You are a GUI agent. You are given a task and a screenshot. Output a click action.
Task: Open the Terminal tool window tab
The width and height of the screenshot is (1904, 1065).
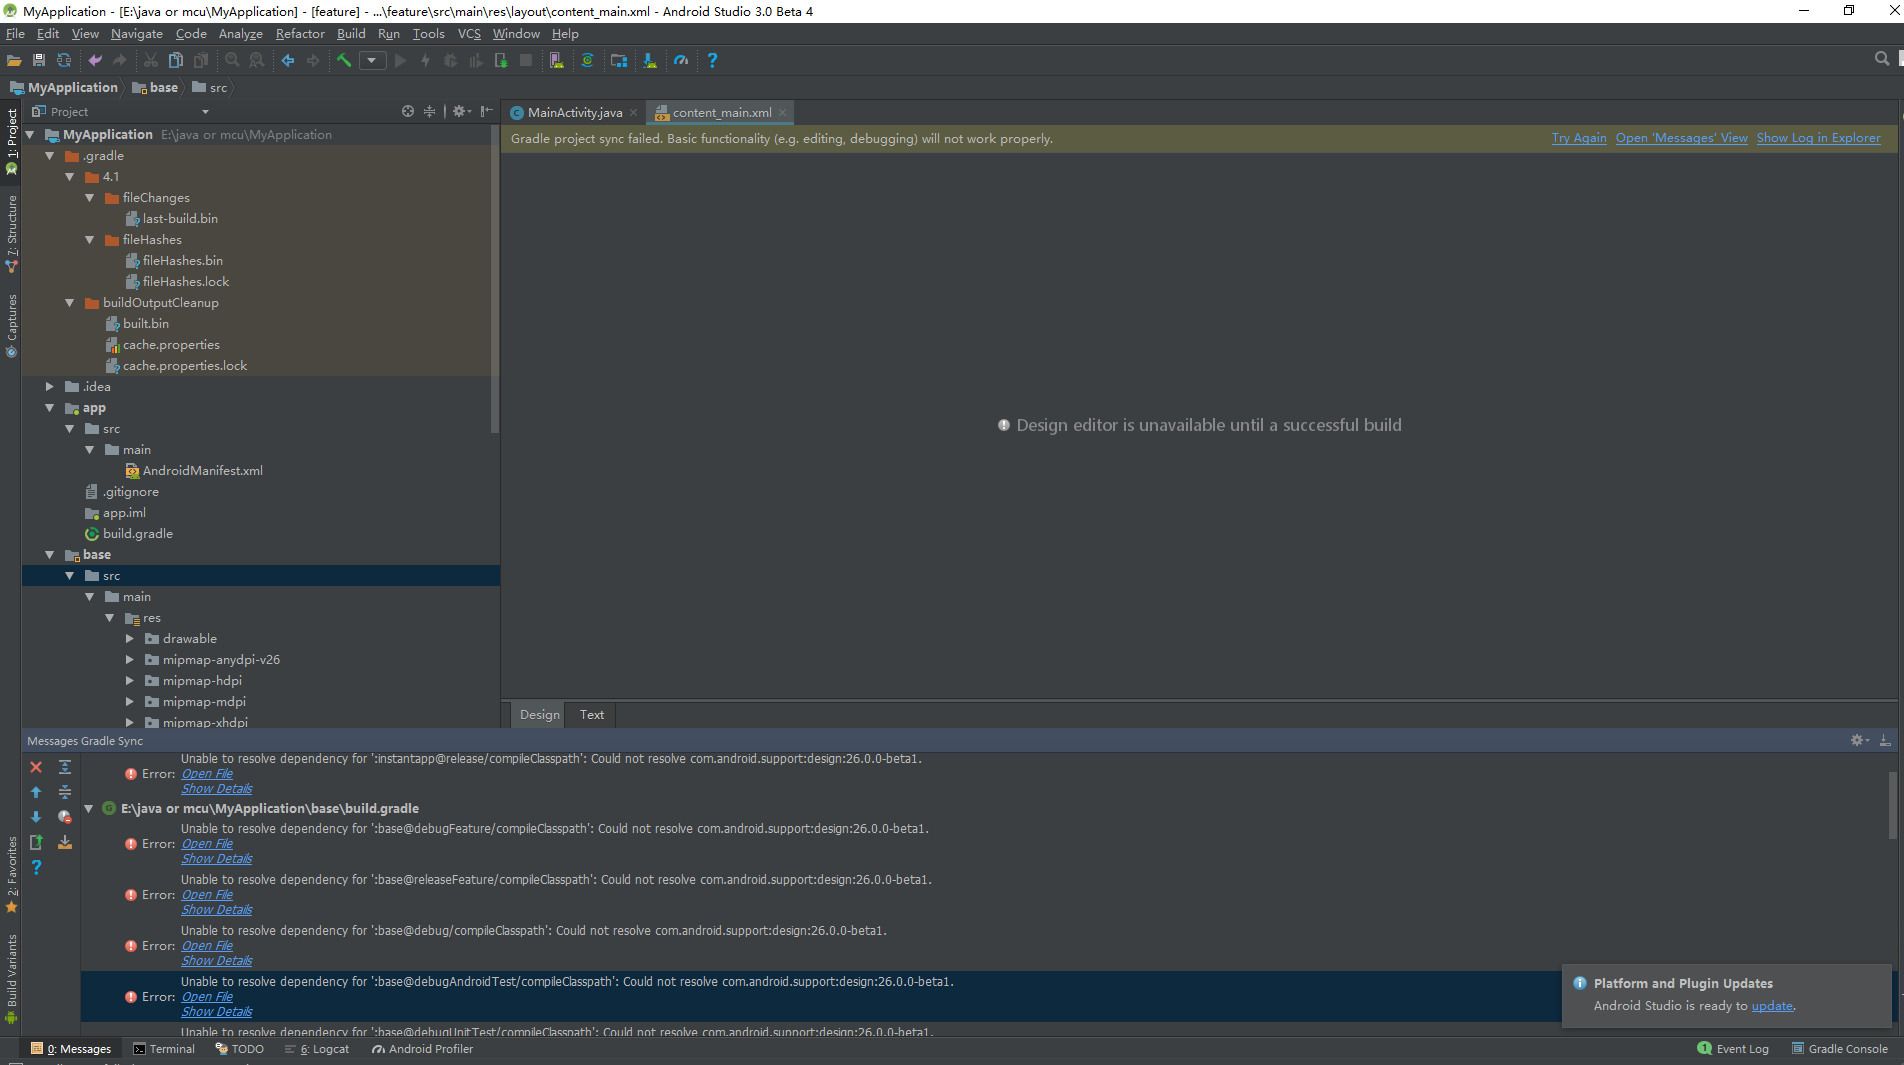coord(164,1049)
